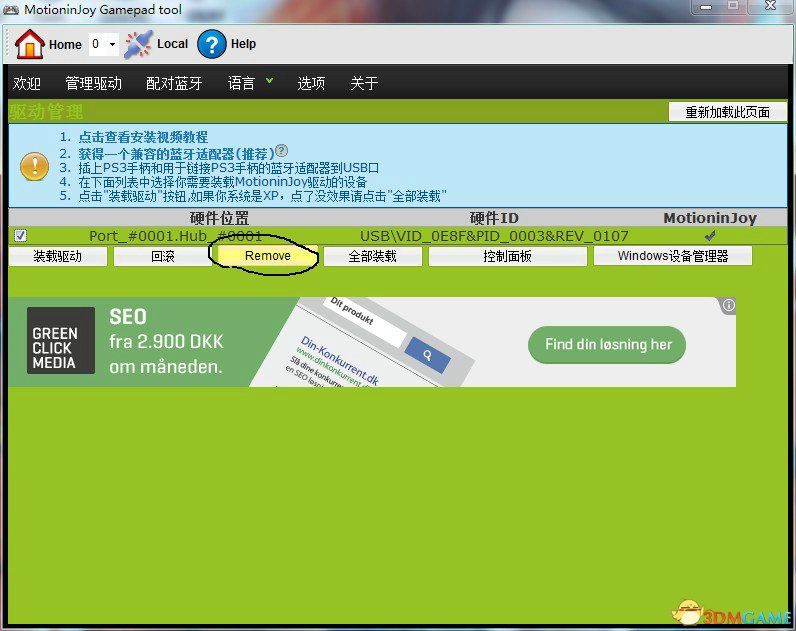The width and height of the screenshot is (796, 631).
Task: Click the 装载驱动 load driver button
Action: pyautogui.click(x=57, y=256)
